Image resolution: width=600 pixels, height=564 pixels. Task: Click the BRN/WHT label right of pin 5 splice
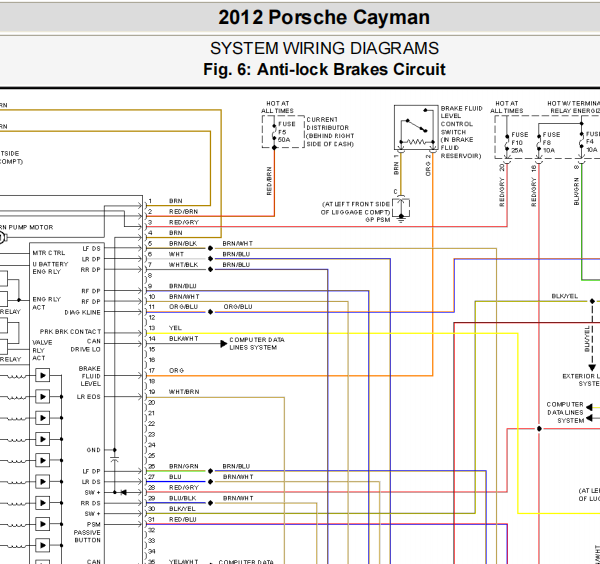tap(238, 243)
